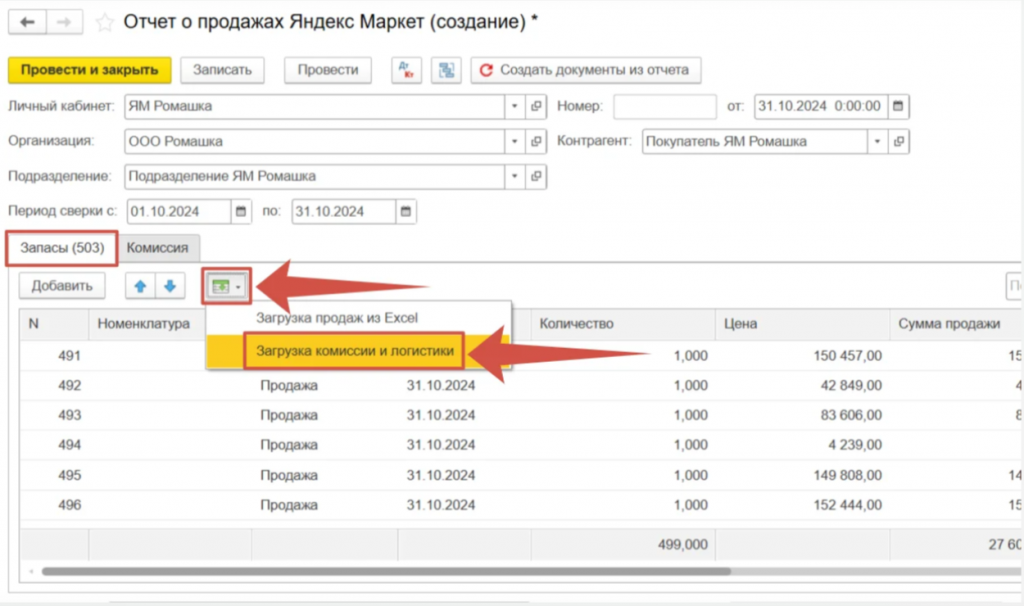Choose Загрузка продаж из Excel menu item
This screenshot has width=1024, height=606.
pos(336,318)
